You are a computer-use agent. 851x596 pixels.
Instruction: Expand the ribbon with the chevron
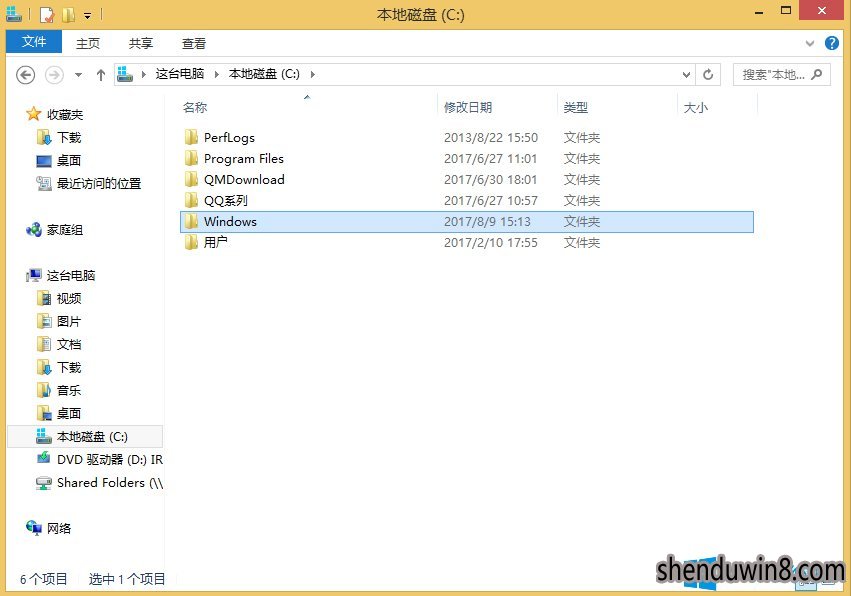pos(810,43)
